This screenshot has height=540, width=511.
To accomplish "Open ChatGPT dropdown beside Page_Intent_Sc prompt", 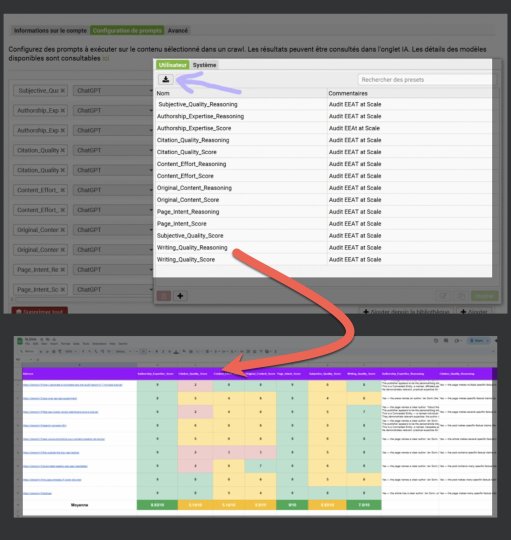I will [113, 290].
